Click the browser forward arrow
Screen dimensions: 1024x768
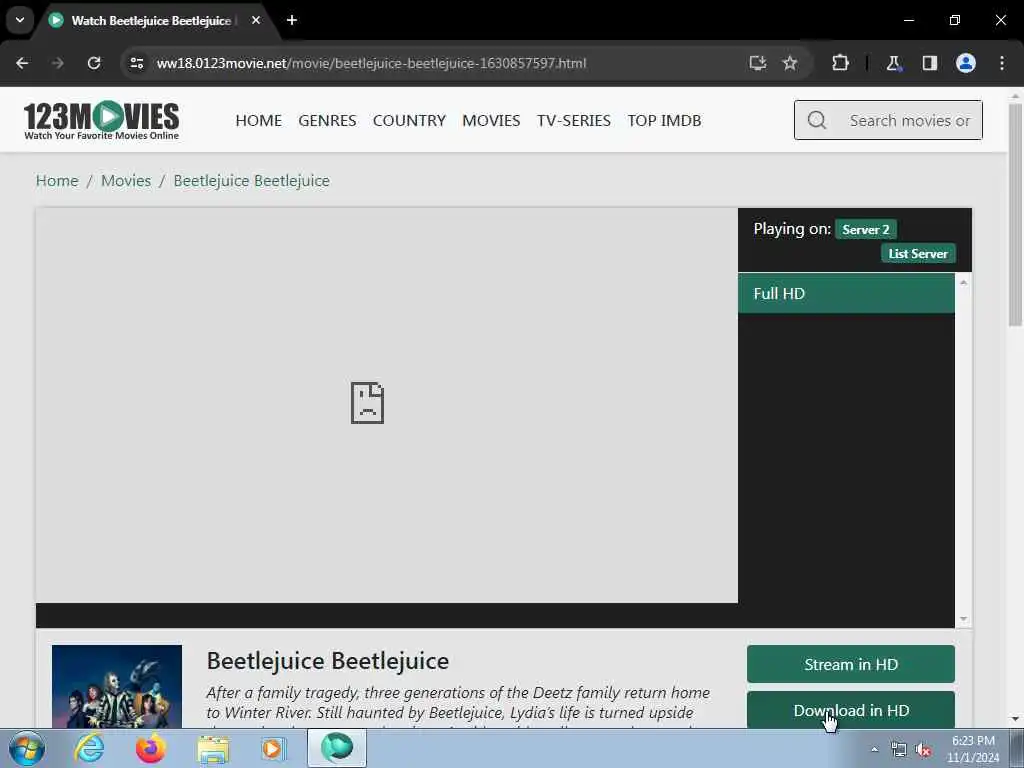pos(57,63)
